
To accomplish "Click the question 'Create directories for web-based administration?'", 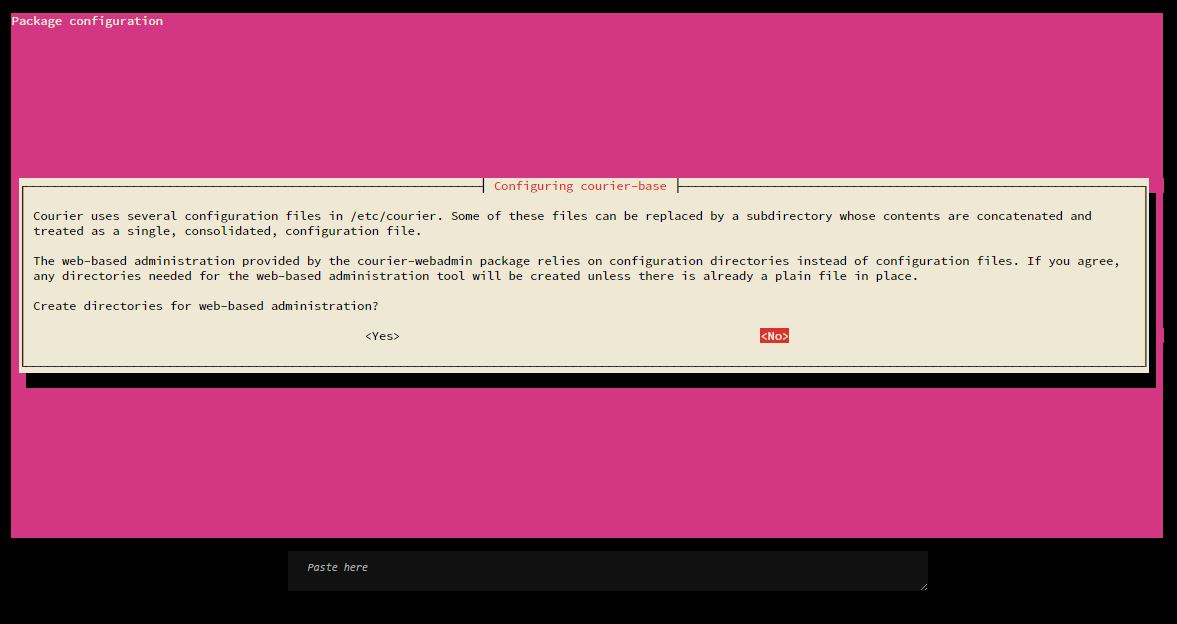I will click(x=206, y=306).
